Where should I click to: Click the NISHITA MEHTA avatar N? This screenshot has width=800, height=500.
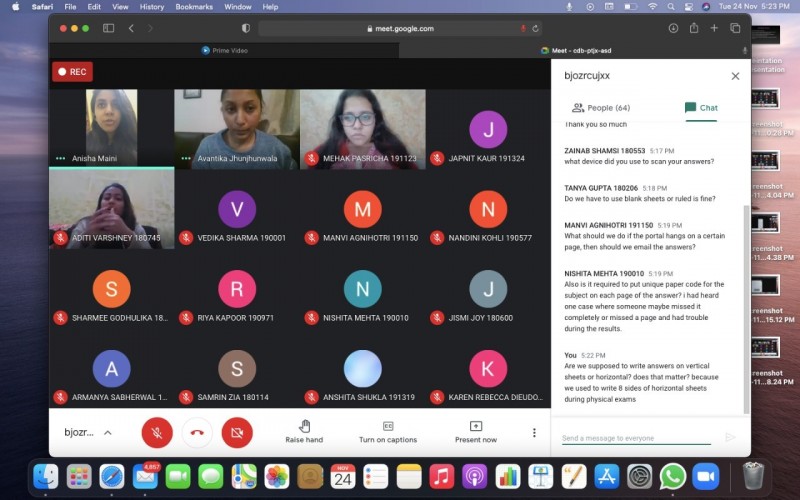point(362,289)
